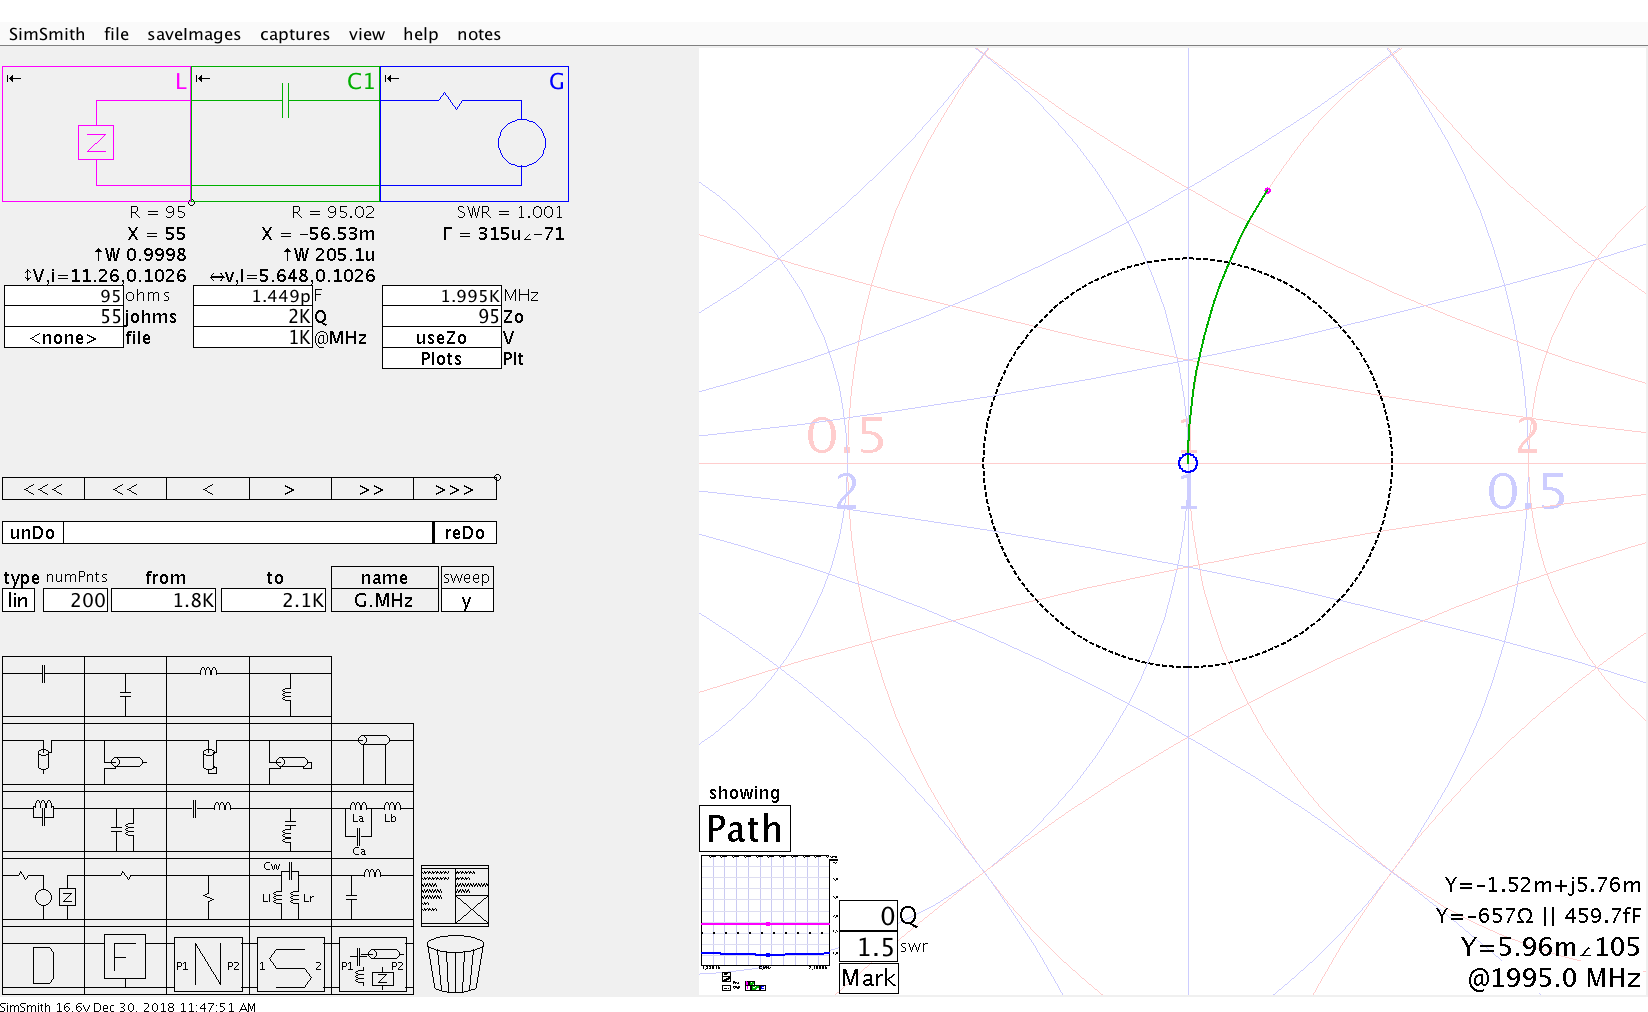1648x1012 pixels.
Task: Click the 1.995K MHz frequency field
Action: coord(441,295)
